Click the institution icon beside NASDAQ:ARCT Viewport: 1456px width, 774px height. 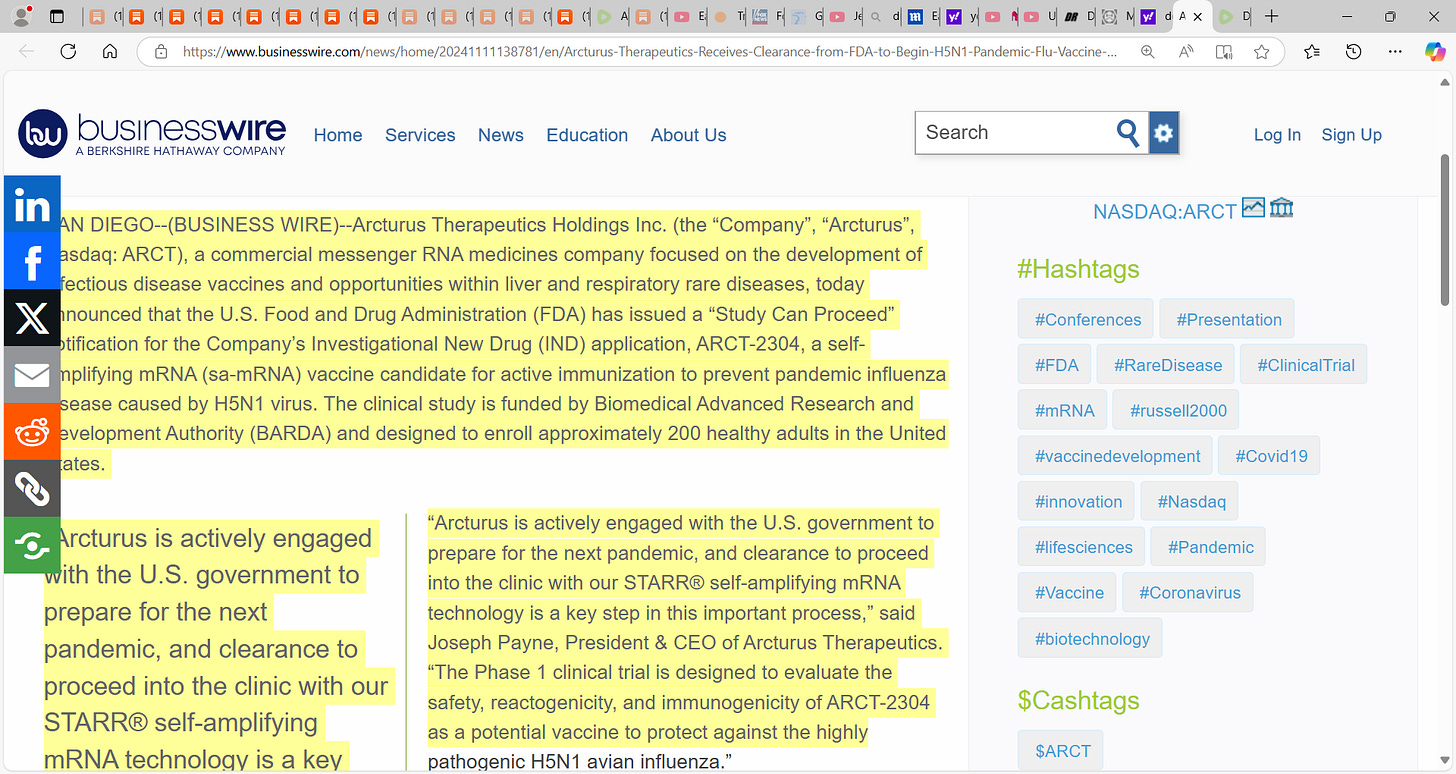pos(1281,208)
